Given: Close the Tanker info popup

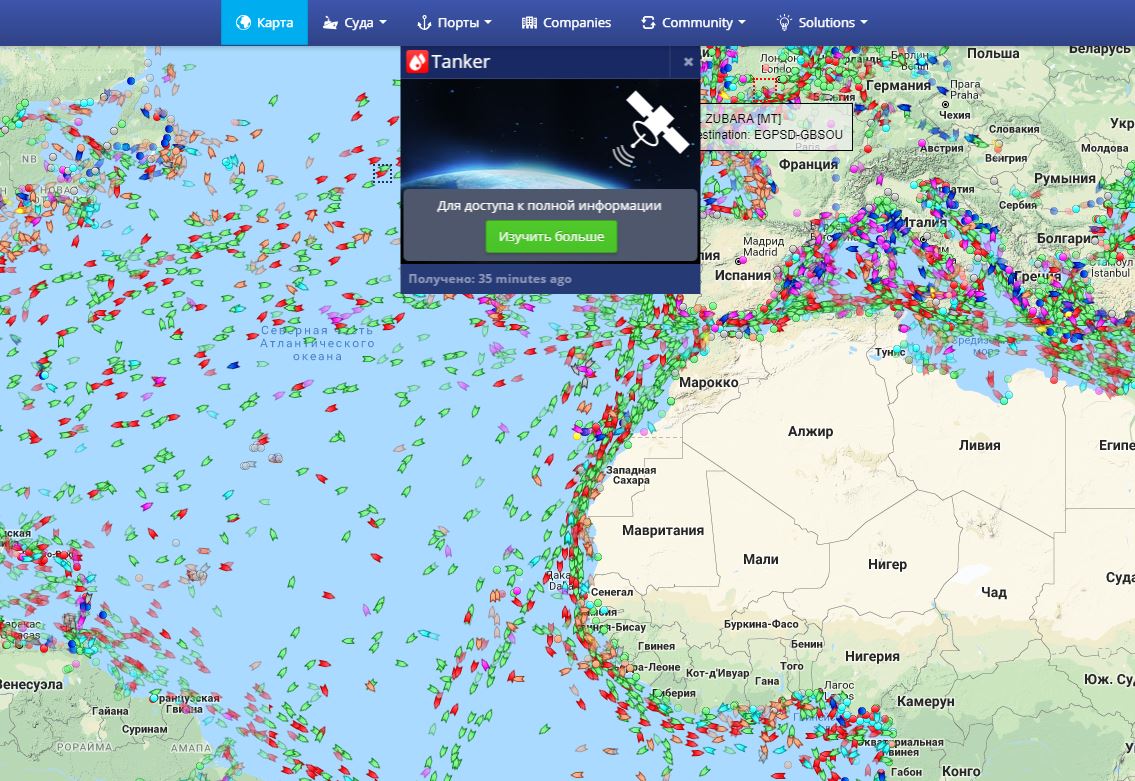Looking at the screenshot, I should point(688,62).
